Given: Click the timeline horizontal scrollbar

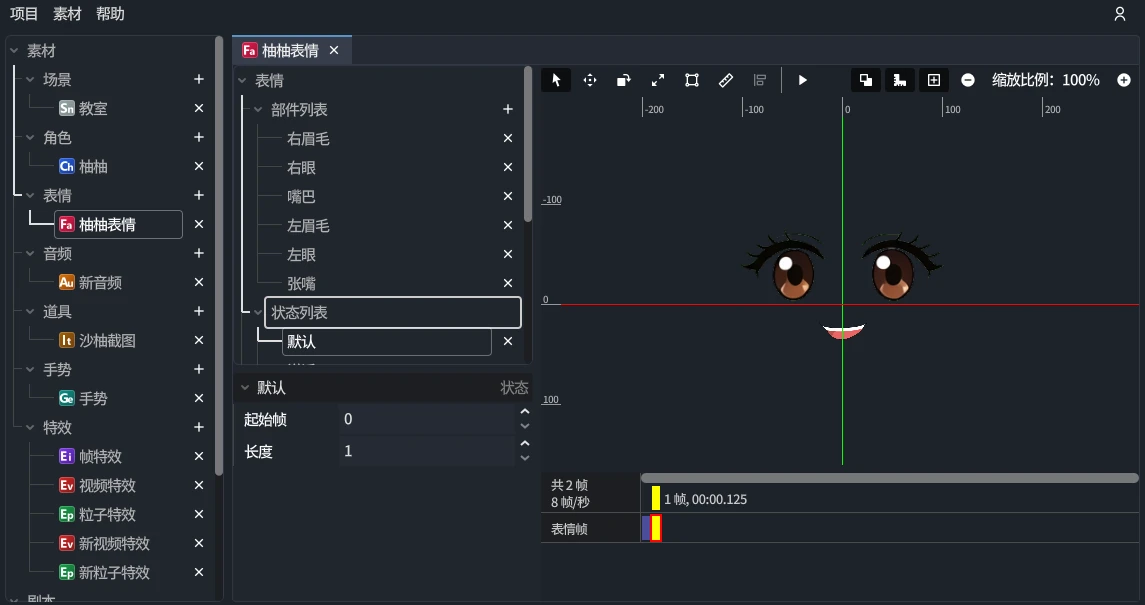Looking at the screenshot, I should pyautogui.click(x=889, y=478).
